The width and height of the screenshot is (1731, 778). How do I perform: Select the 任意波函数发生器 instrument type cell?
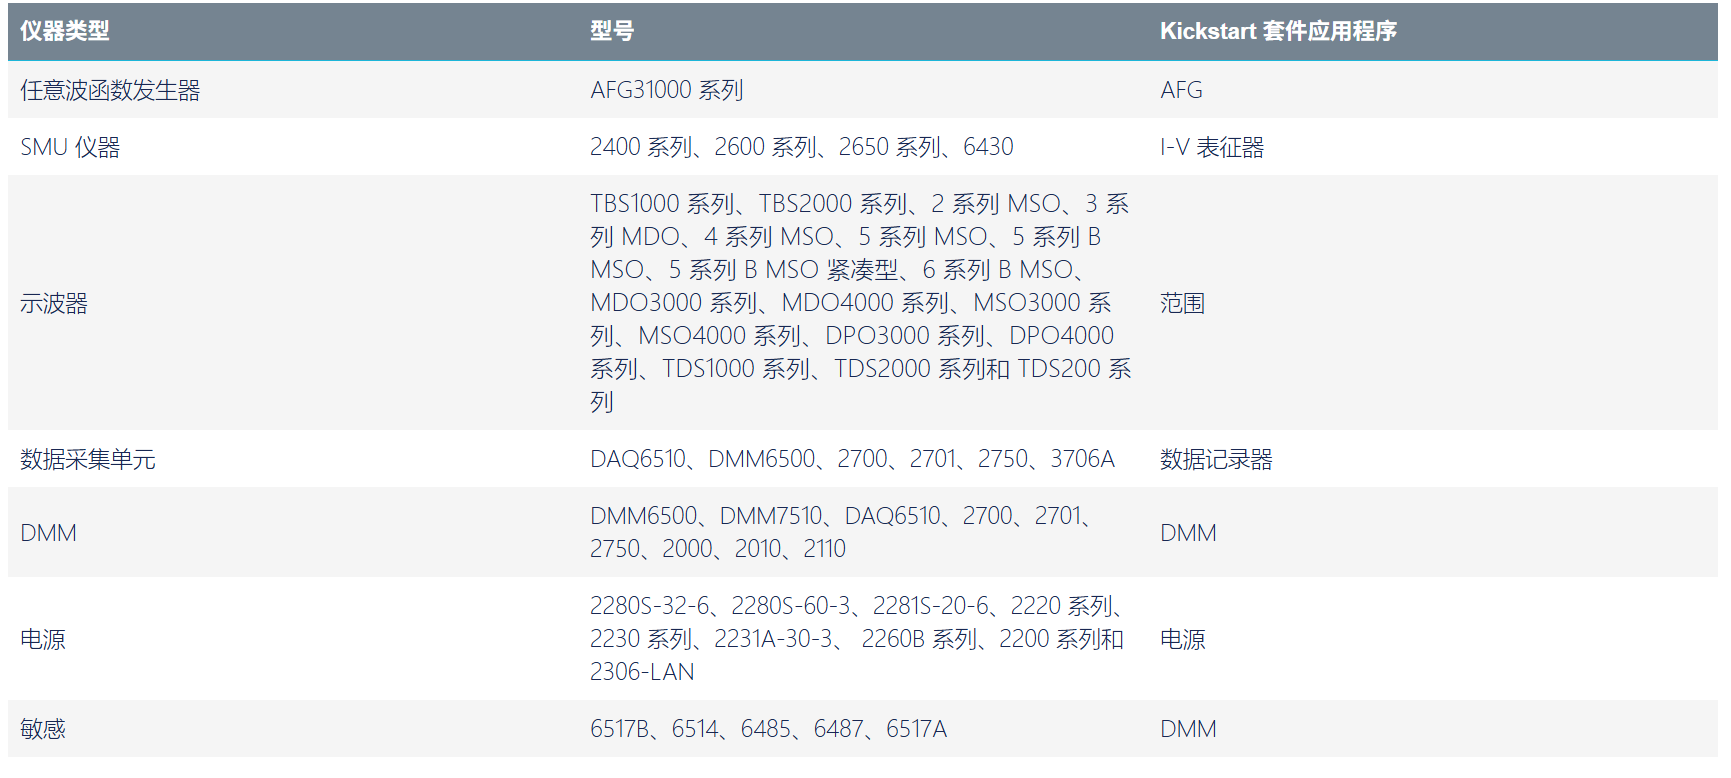pyautogui.click(x=110, y=90)
